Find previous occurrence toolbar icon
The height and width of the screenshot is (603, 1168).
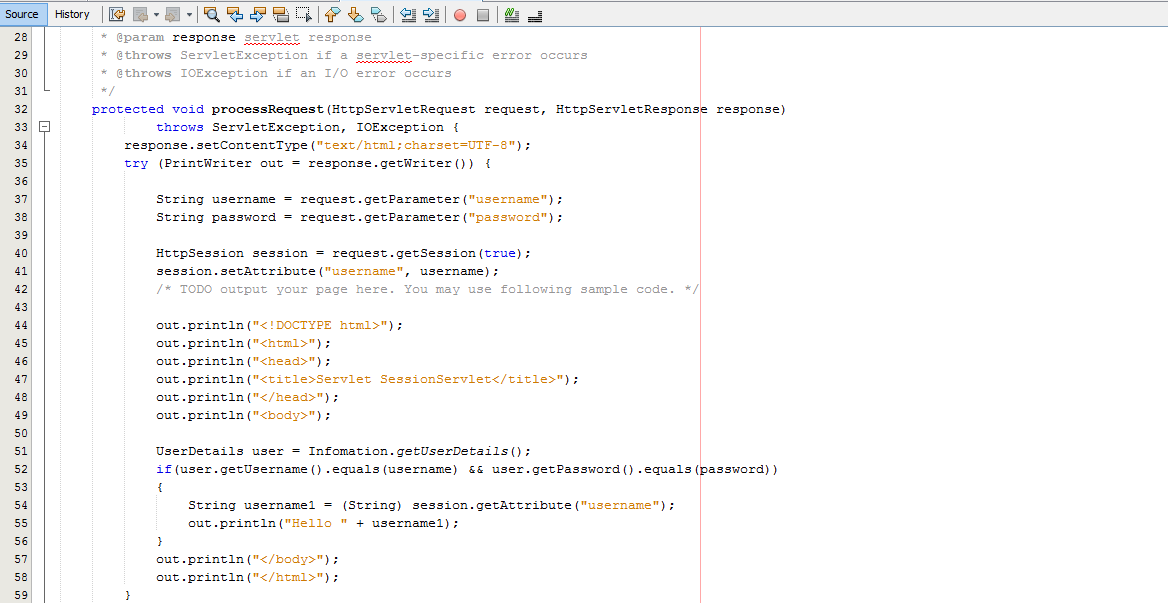235,14
